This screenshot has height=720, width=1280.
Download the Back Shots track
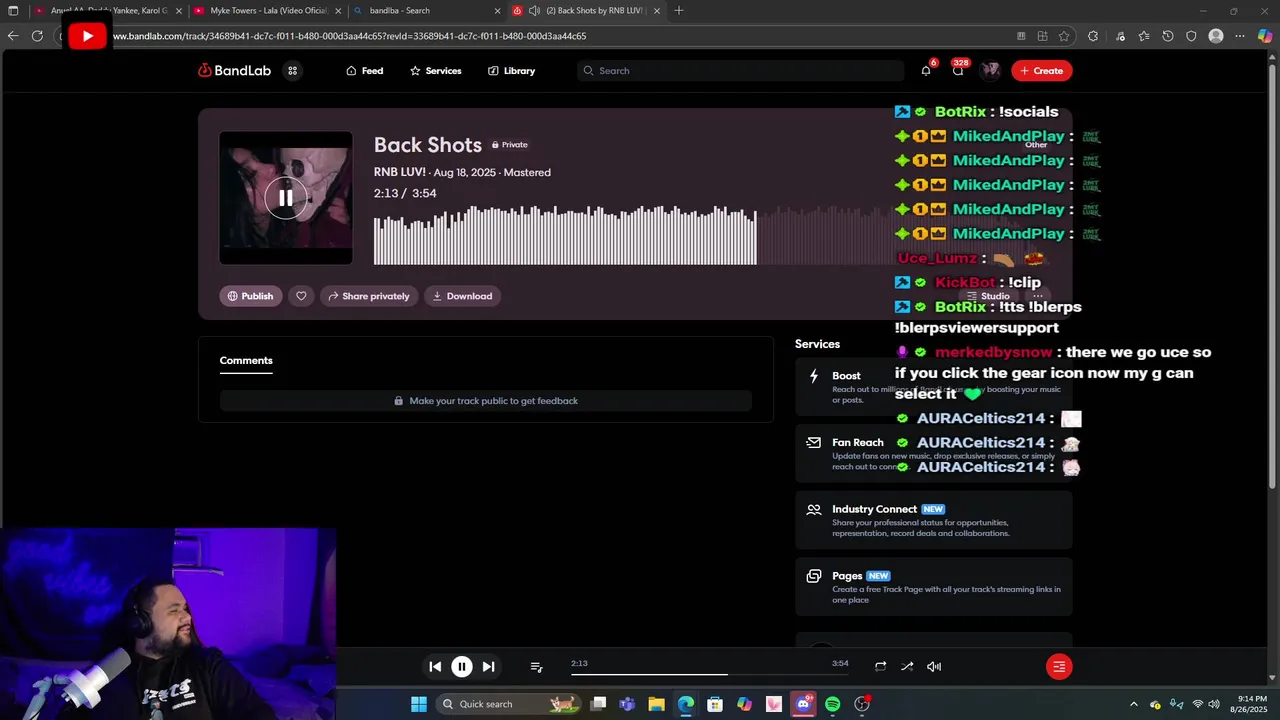[462, 296]
